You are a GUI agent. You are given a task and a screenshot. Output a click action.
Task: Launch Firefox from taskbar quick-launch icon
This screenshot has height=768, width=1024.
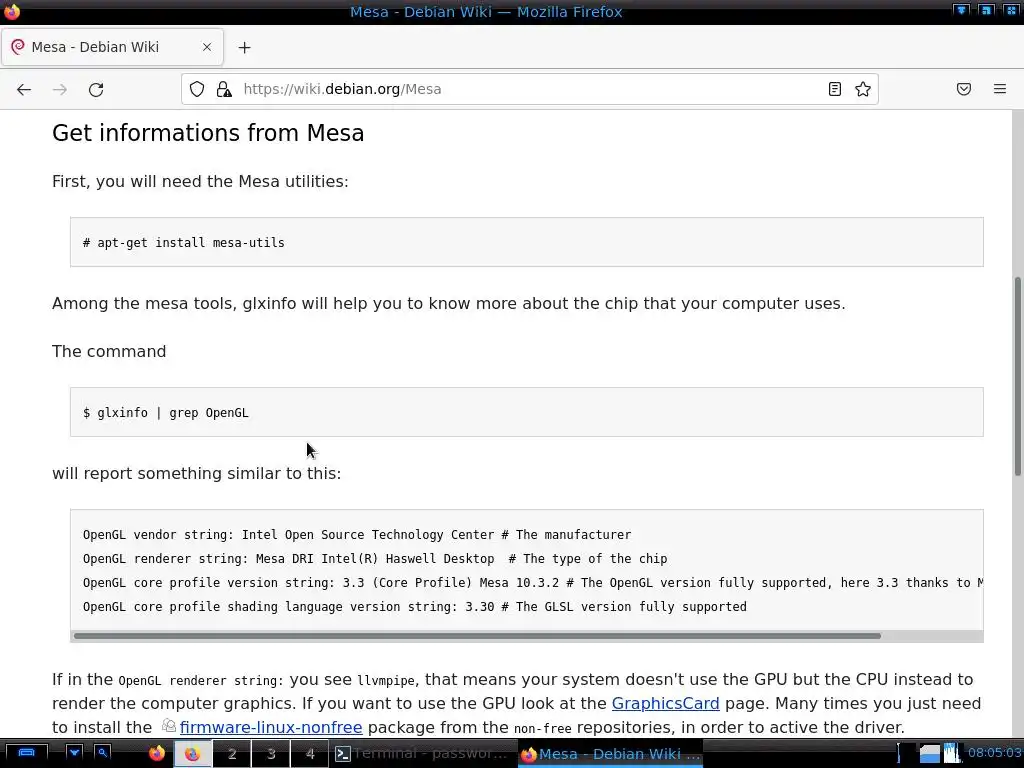pyautogui.click(x=157, y=754)
